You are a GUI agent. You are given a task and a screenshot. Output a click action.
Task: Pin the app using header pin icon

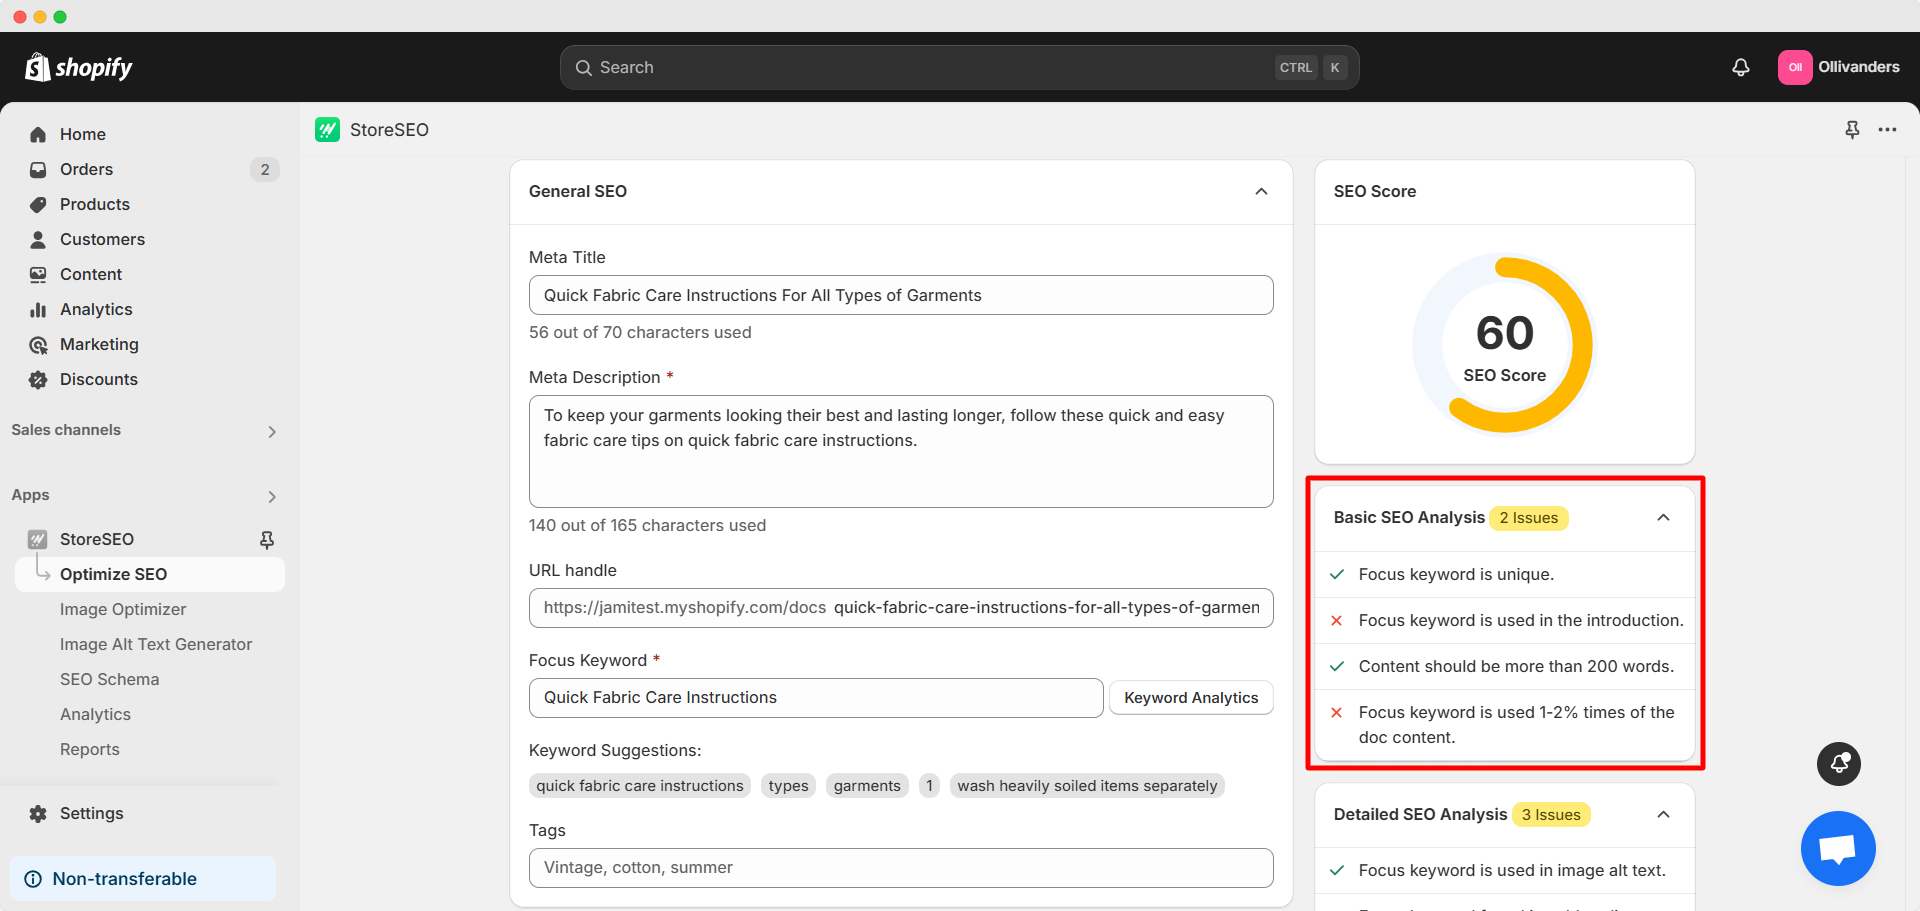(1852, 129)
